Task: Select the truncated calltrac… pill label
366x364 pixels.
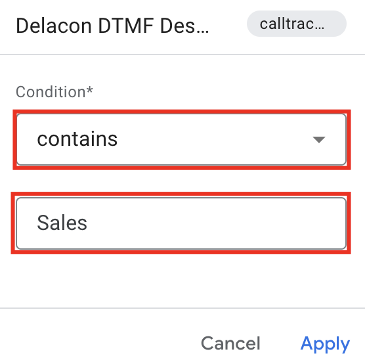Action: pos(292,24)
